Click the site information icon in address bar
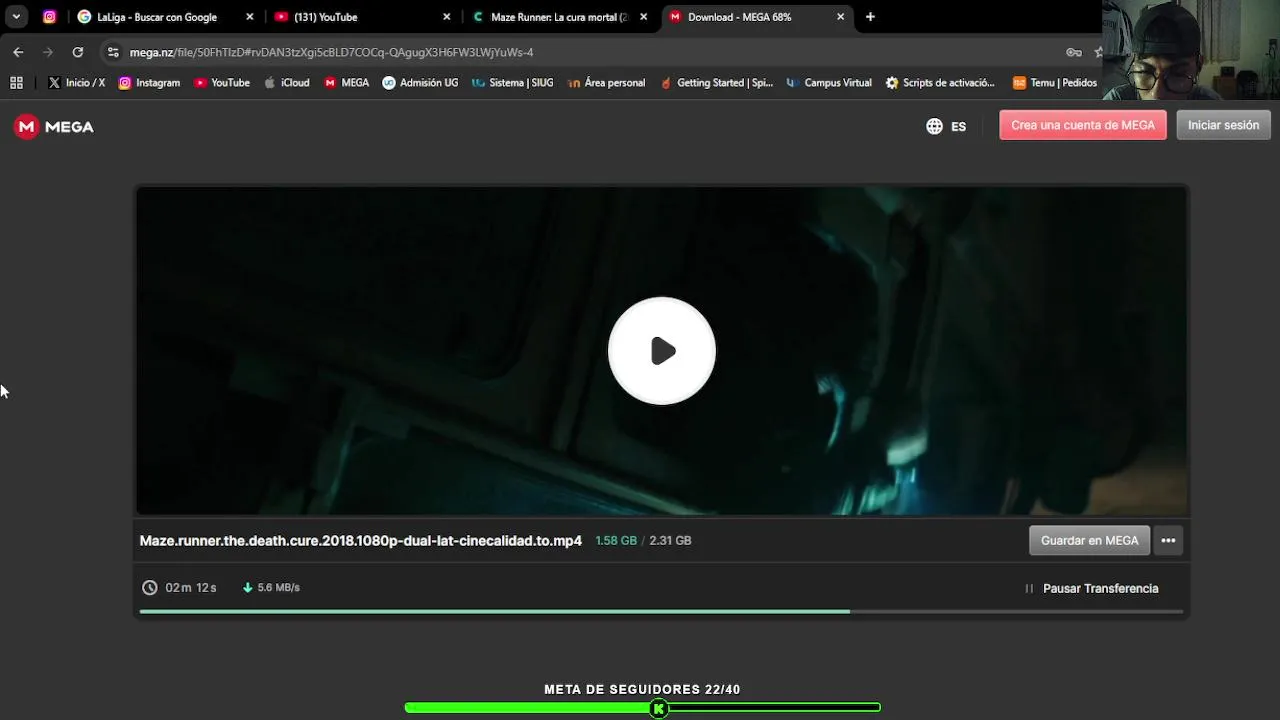Screen dimensions: 1280x720 [113, 52]
